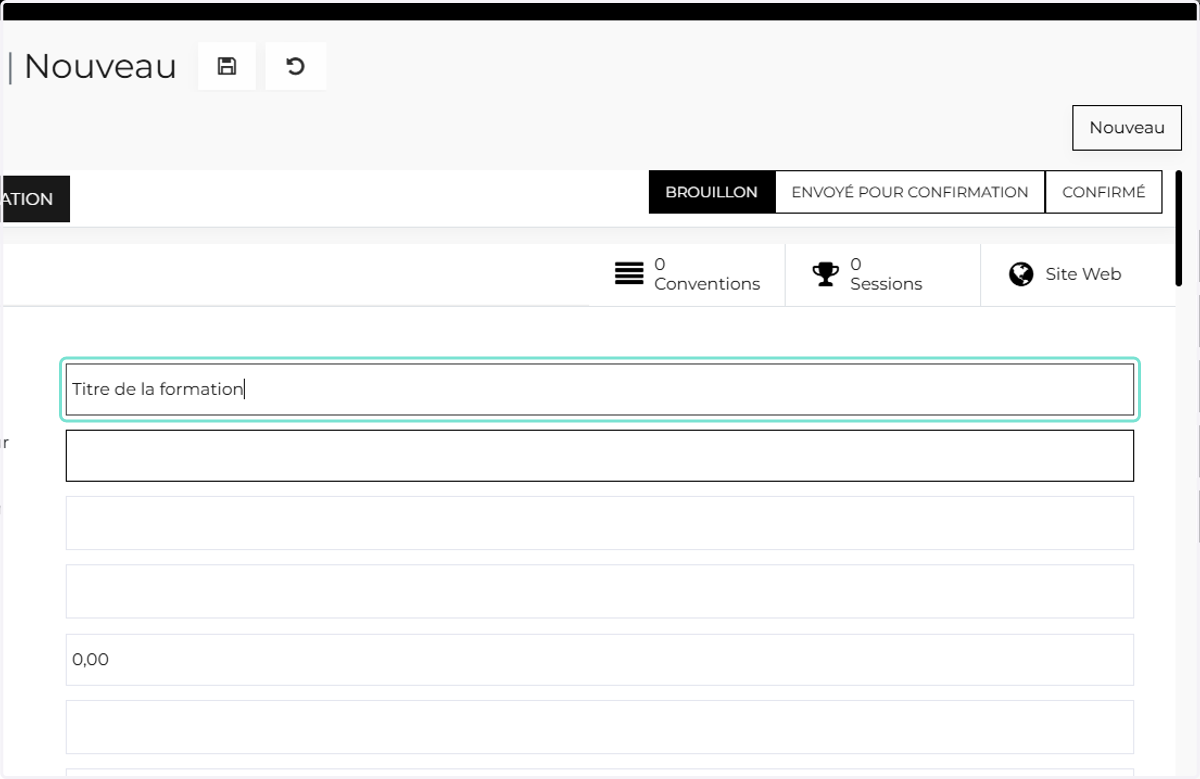This screenshot has height=779, width=1200.
Task: Click the vertical scrollbar thumb at right
Action: [x=1181, y=229]
